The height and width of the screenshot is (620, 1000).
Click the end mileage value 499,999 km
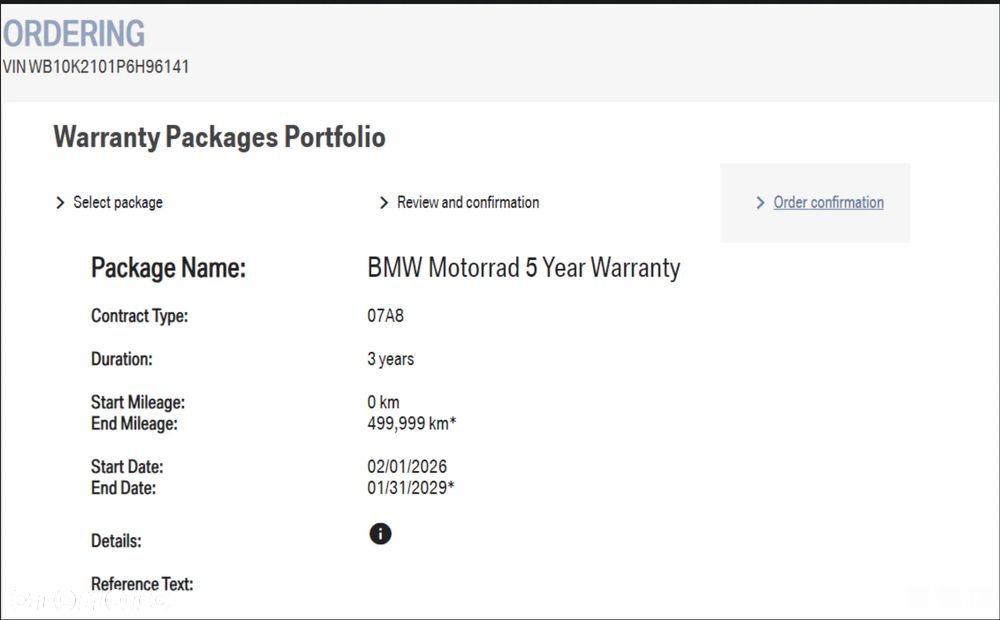(411, 424)
